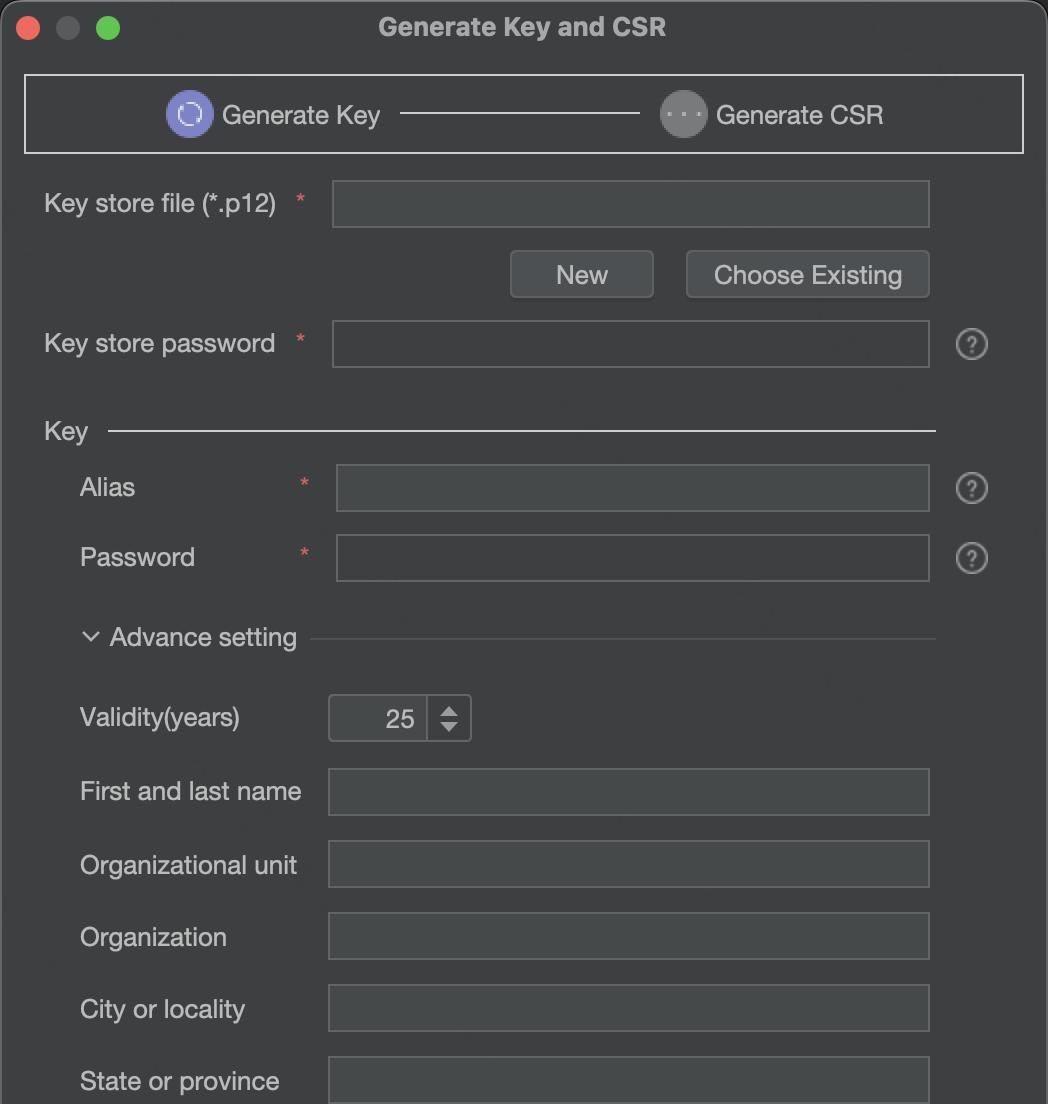Click into Key store password field

pos(630,344)
